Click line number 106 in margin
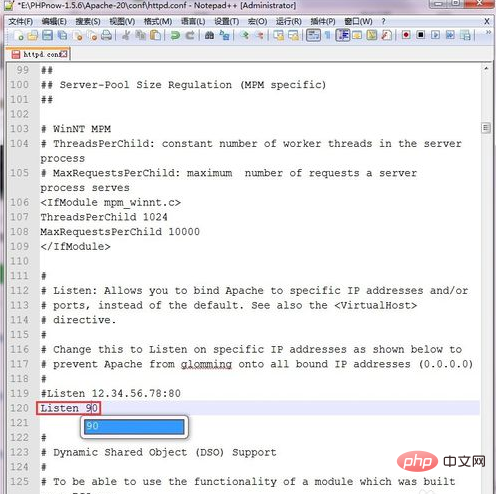The height and width of the screenshot is (494, 496). pos(19,202)
